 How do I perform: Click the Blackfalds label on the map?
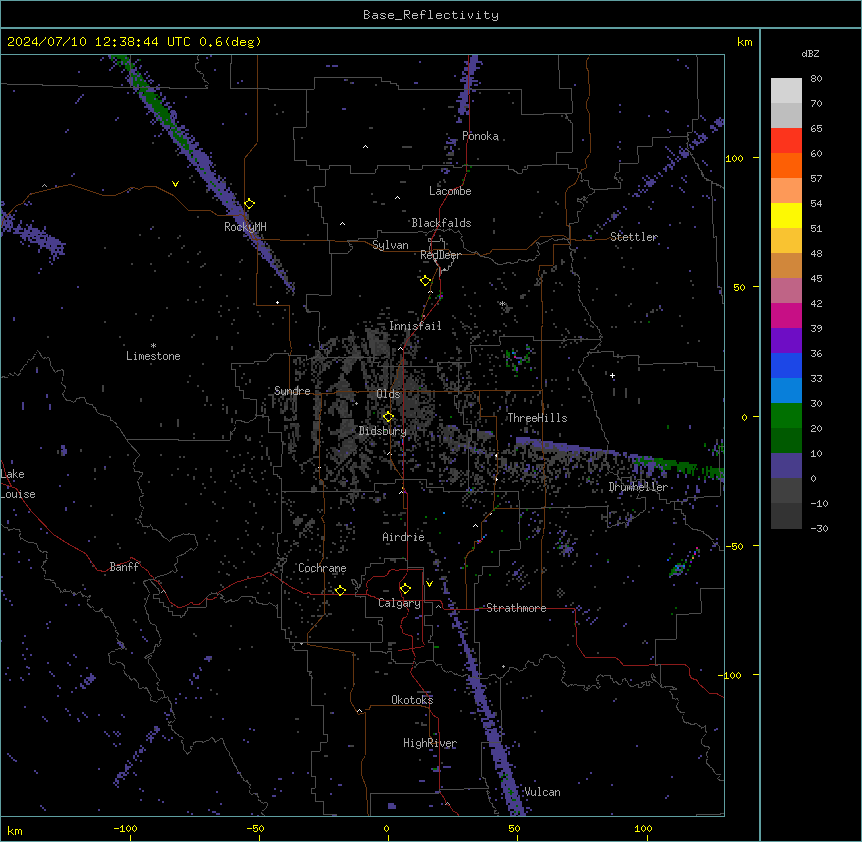click(441, 223)
